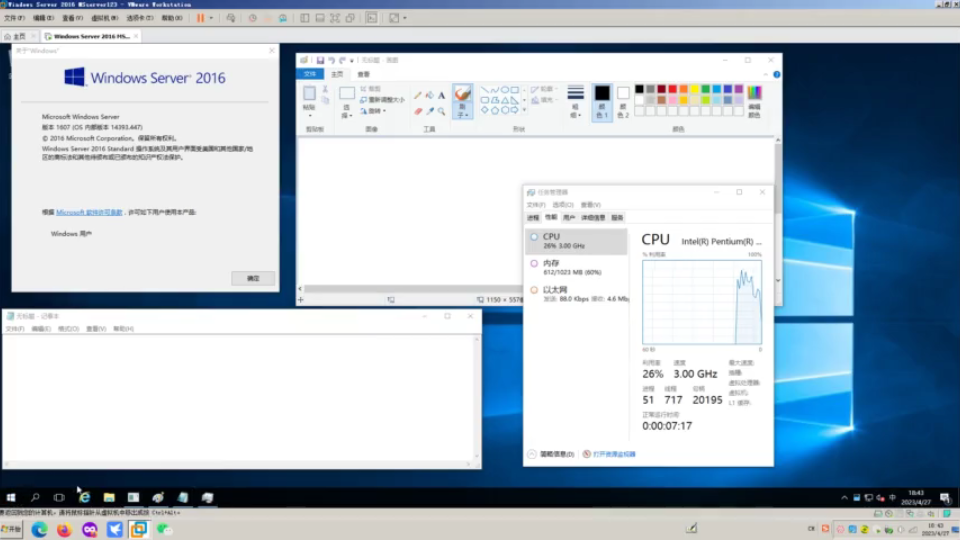Select the diamond shape in the shapes gallery
This screenshot has width=960, height=540.
click(484, 110)
